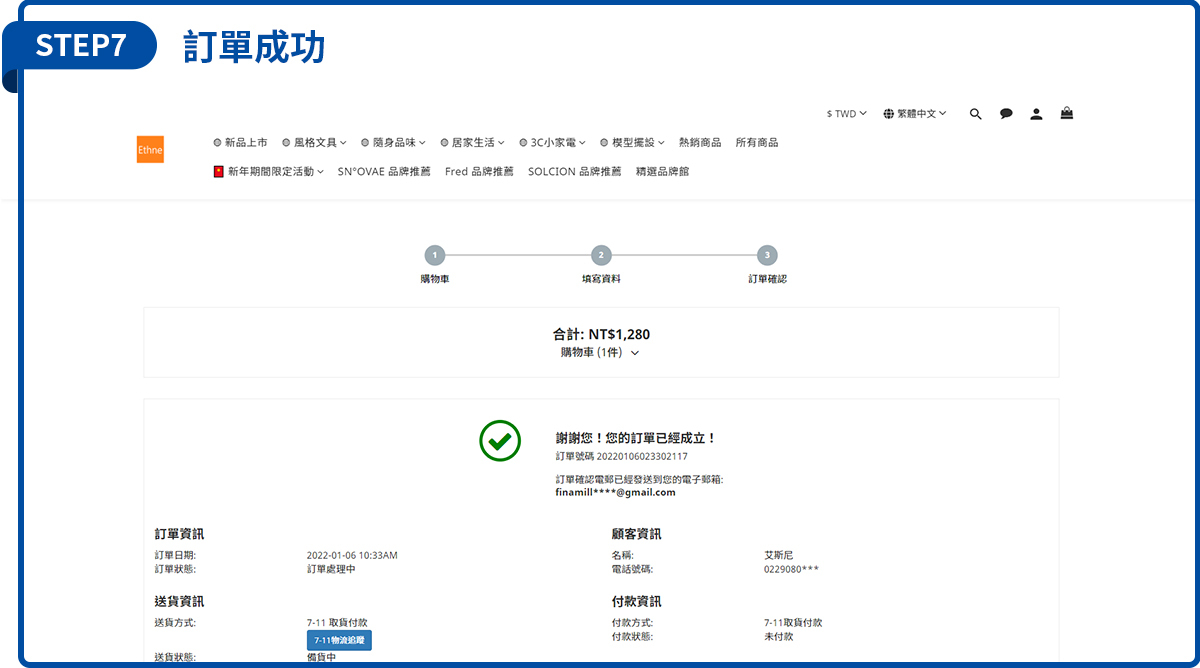The width and height of the screenshot is (1200, 668).
Task: Expand the 購物車 (1件) summary
Action: [x=600, y=352]
